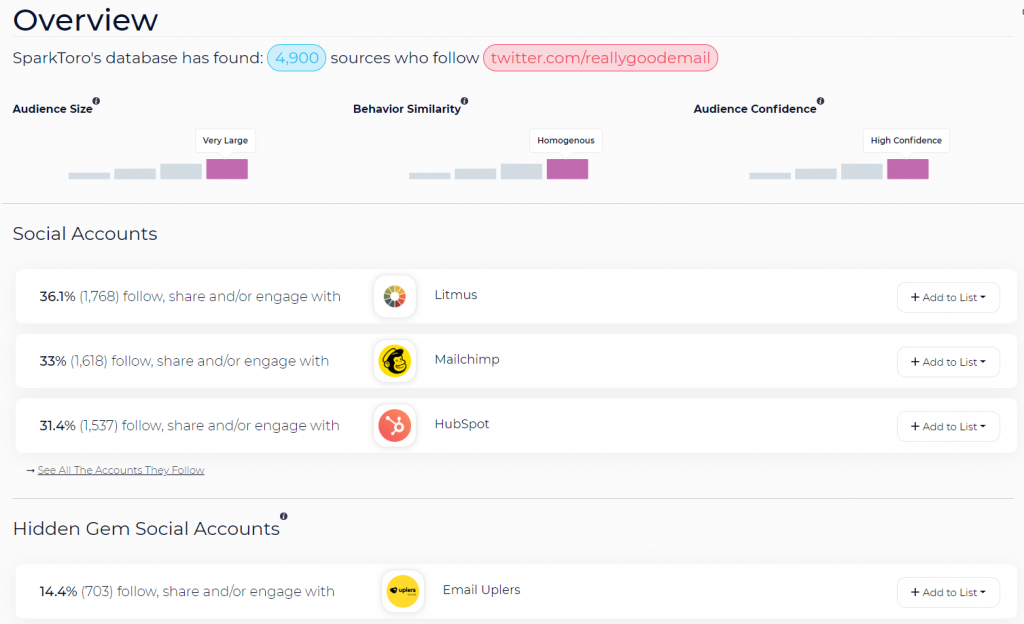Open the Mailchimp account name
This screenshot has width=1024, height=624.
pyautogui.click(x=467, y=359)
